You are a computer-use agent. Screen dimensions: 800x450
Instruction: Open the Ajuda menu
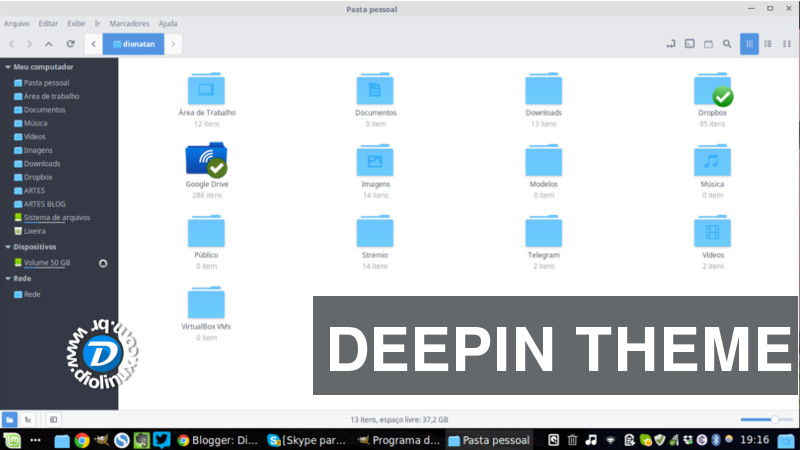click(168, 23)
